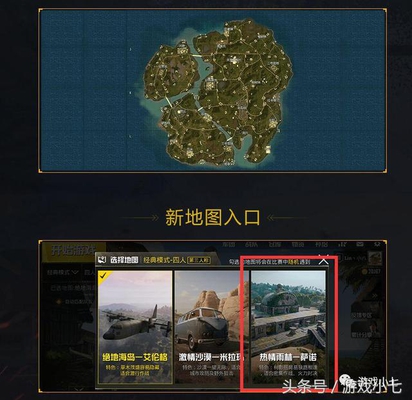
Task: Click the gold coin balance icon
Action: click(x=365, y=272)
